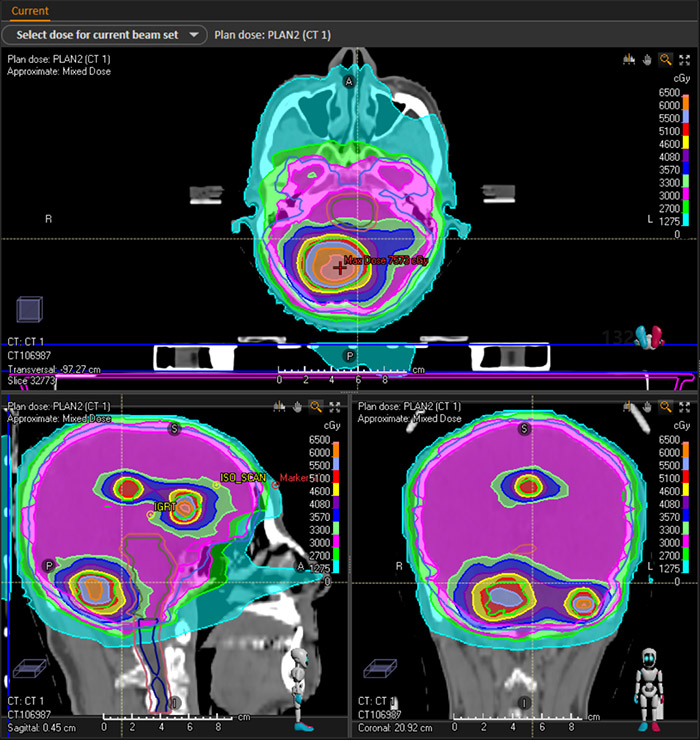Maximize the coronal view to fullscreen
The image size is (700, 740).
tap(684, 407)
